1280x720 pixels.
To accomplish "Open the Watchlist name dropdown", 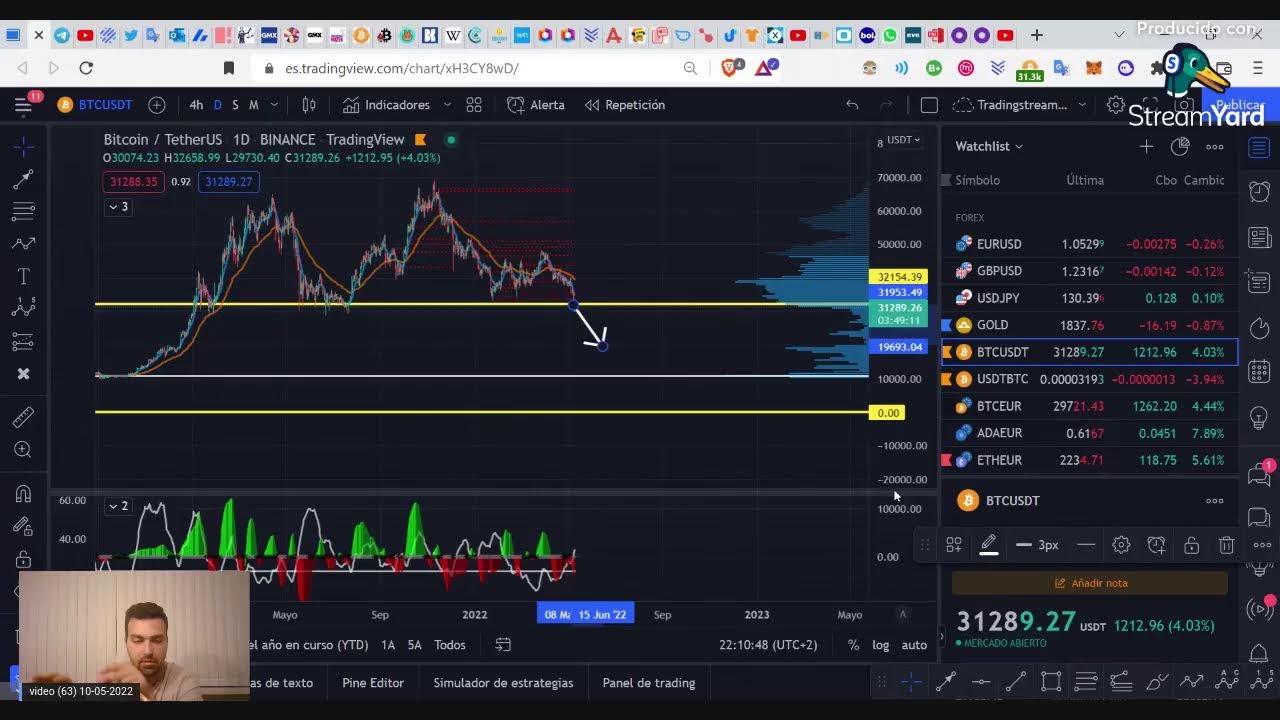I will click(989, 146).
